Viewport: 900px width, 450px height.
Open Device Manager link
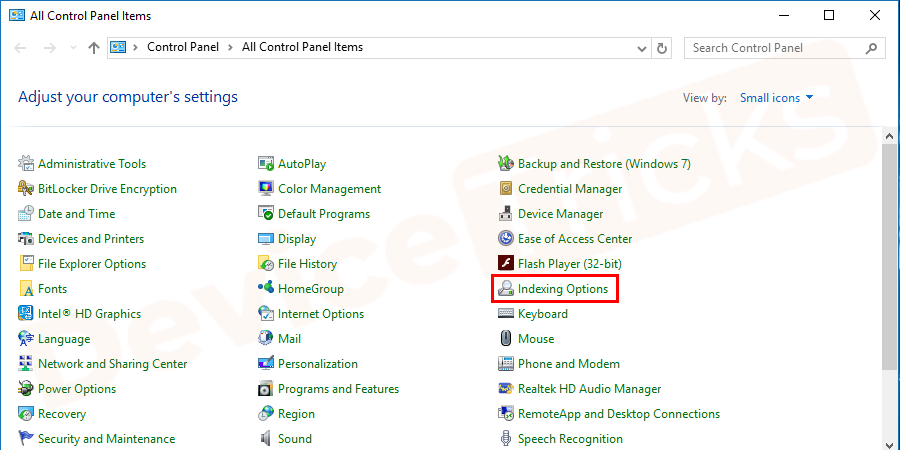pos(560,214)
